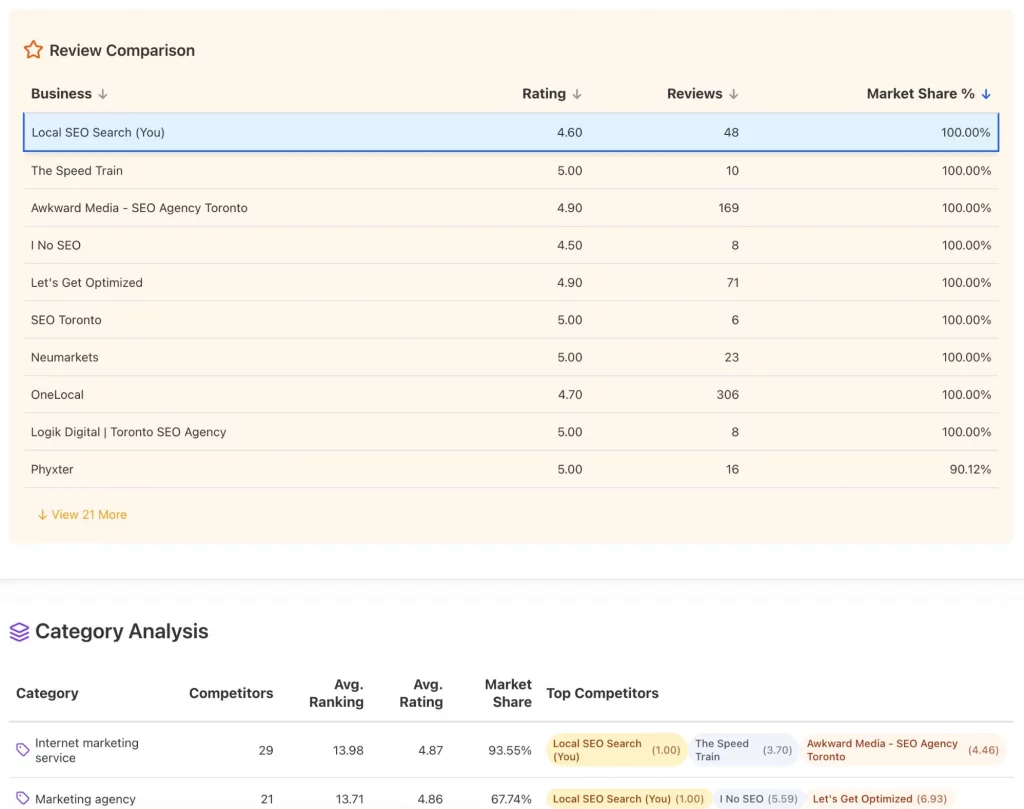Sort by Market Share % arrow
This screenshot has width=1024, height=809.
tap(986, 94)
